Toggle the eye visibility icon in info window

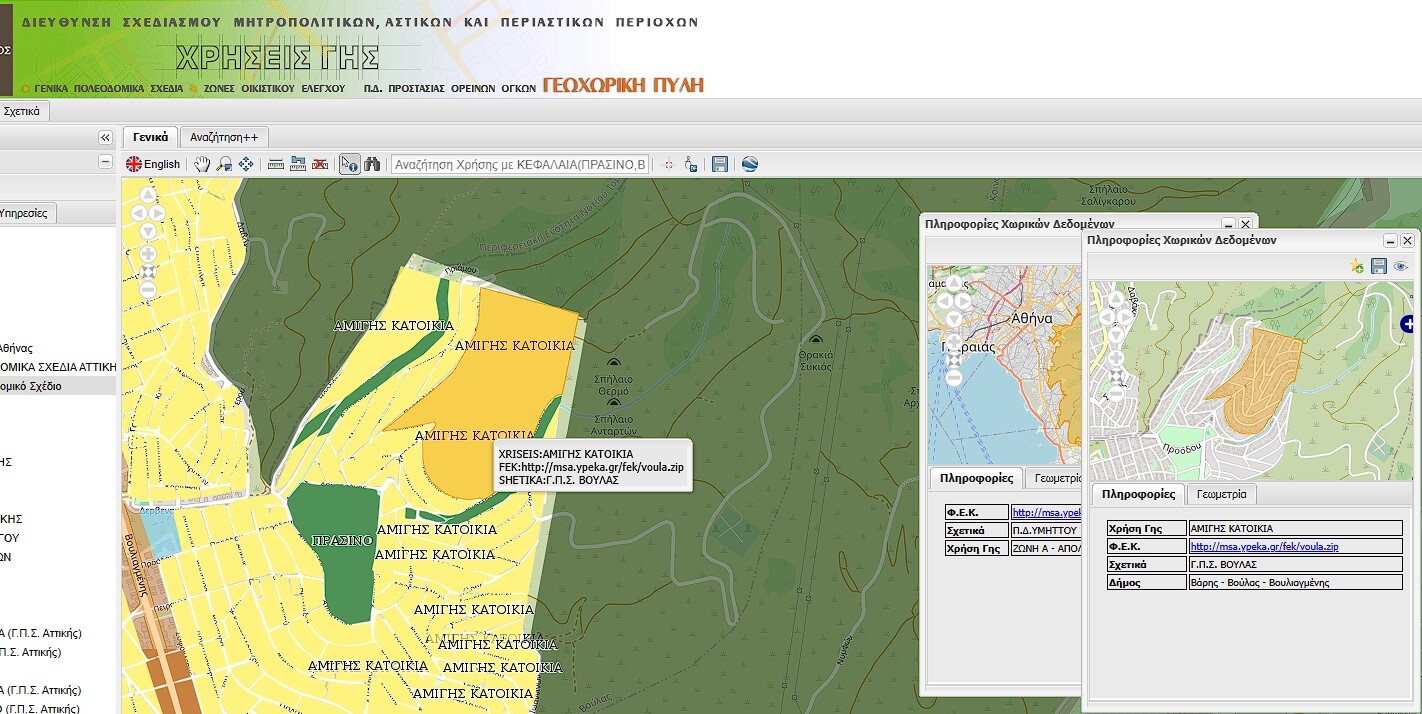[x=1401, y=266]
